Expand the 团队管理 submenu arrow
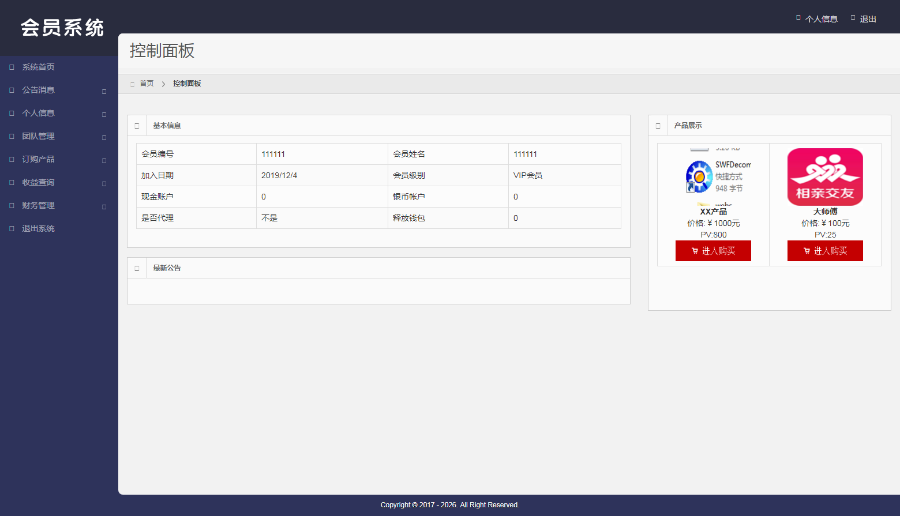900x516 pixels. pos(104,137)
